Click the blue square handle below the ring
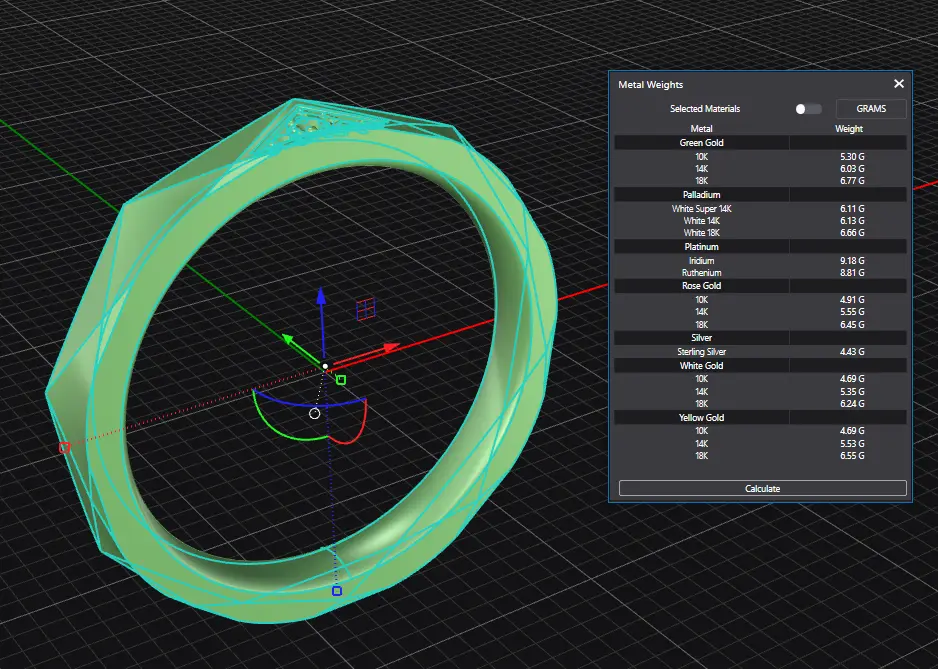The image size is (938, 669). coord(337,591)
